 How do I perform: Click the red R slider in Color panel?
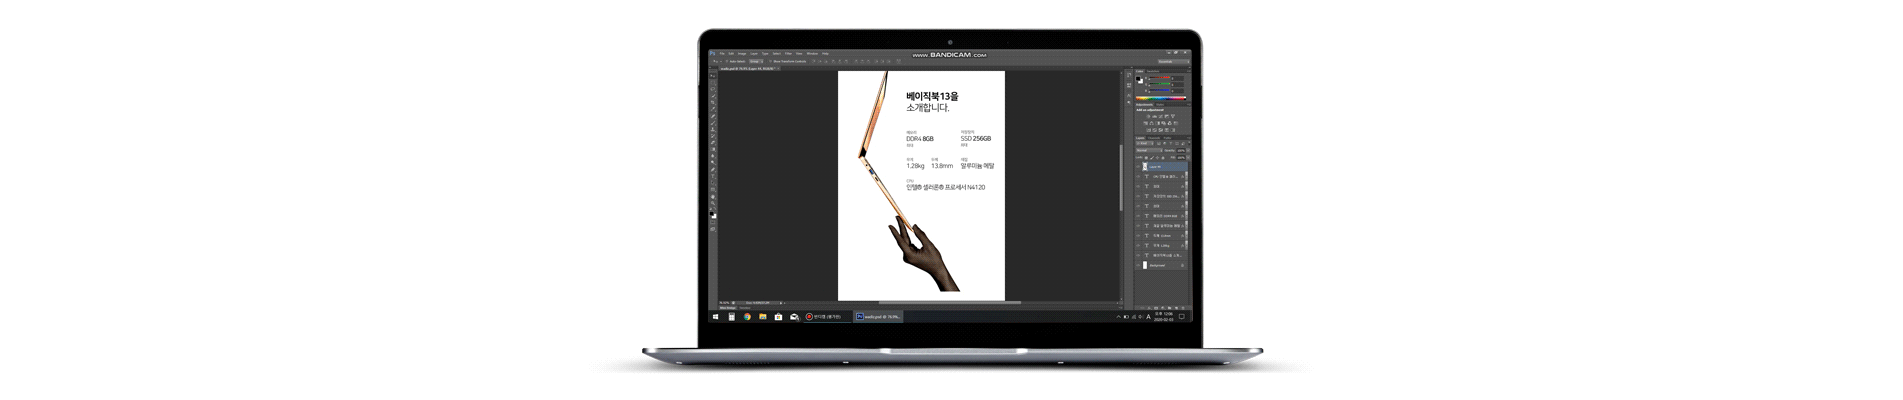click(1160, 78)
